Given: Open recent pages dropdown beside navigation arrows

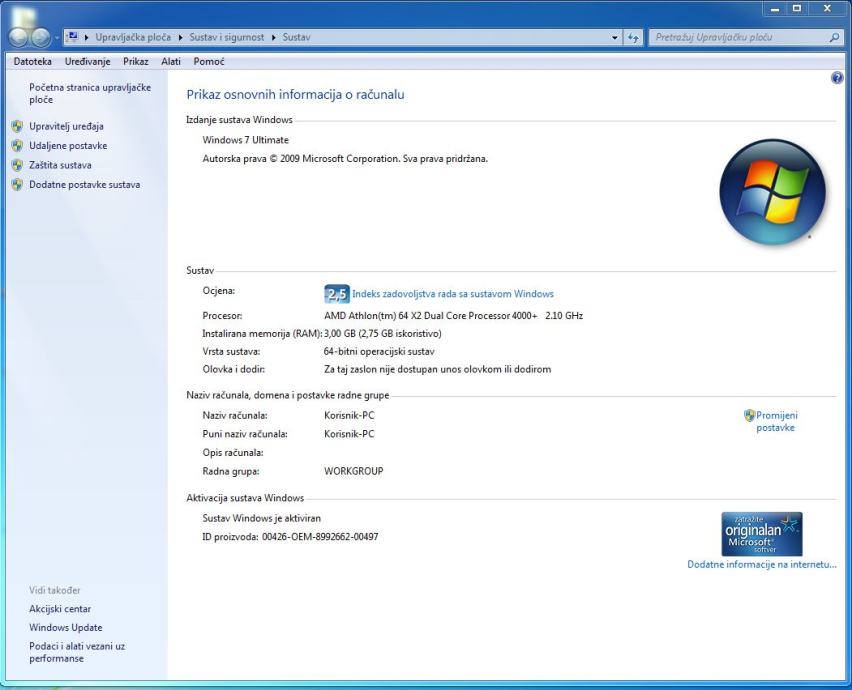Looking at the screenshot, I should click(56, 37).
